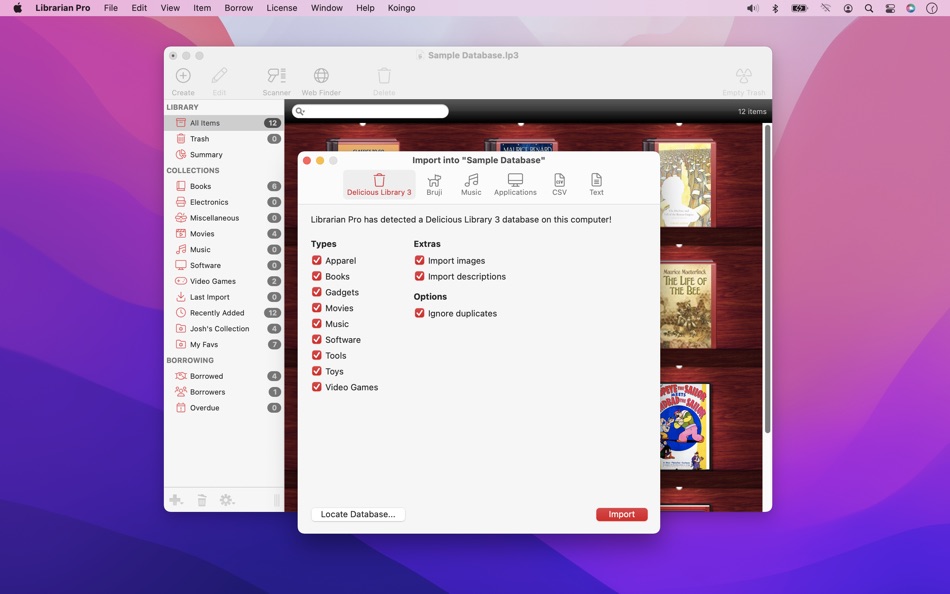This screenshot has height=594, width=950.
Task: Select the Create toolbar icon
Action: [183, 75]
